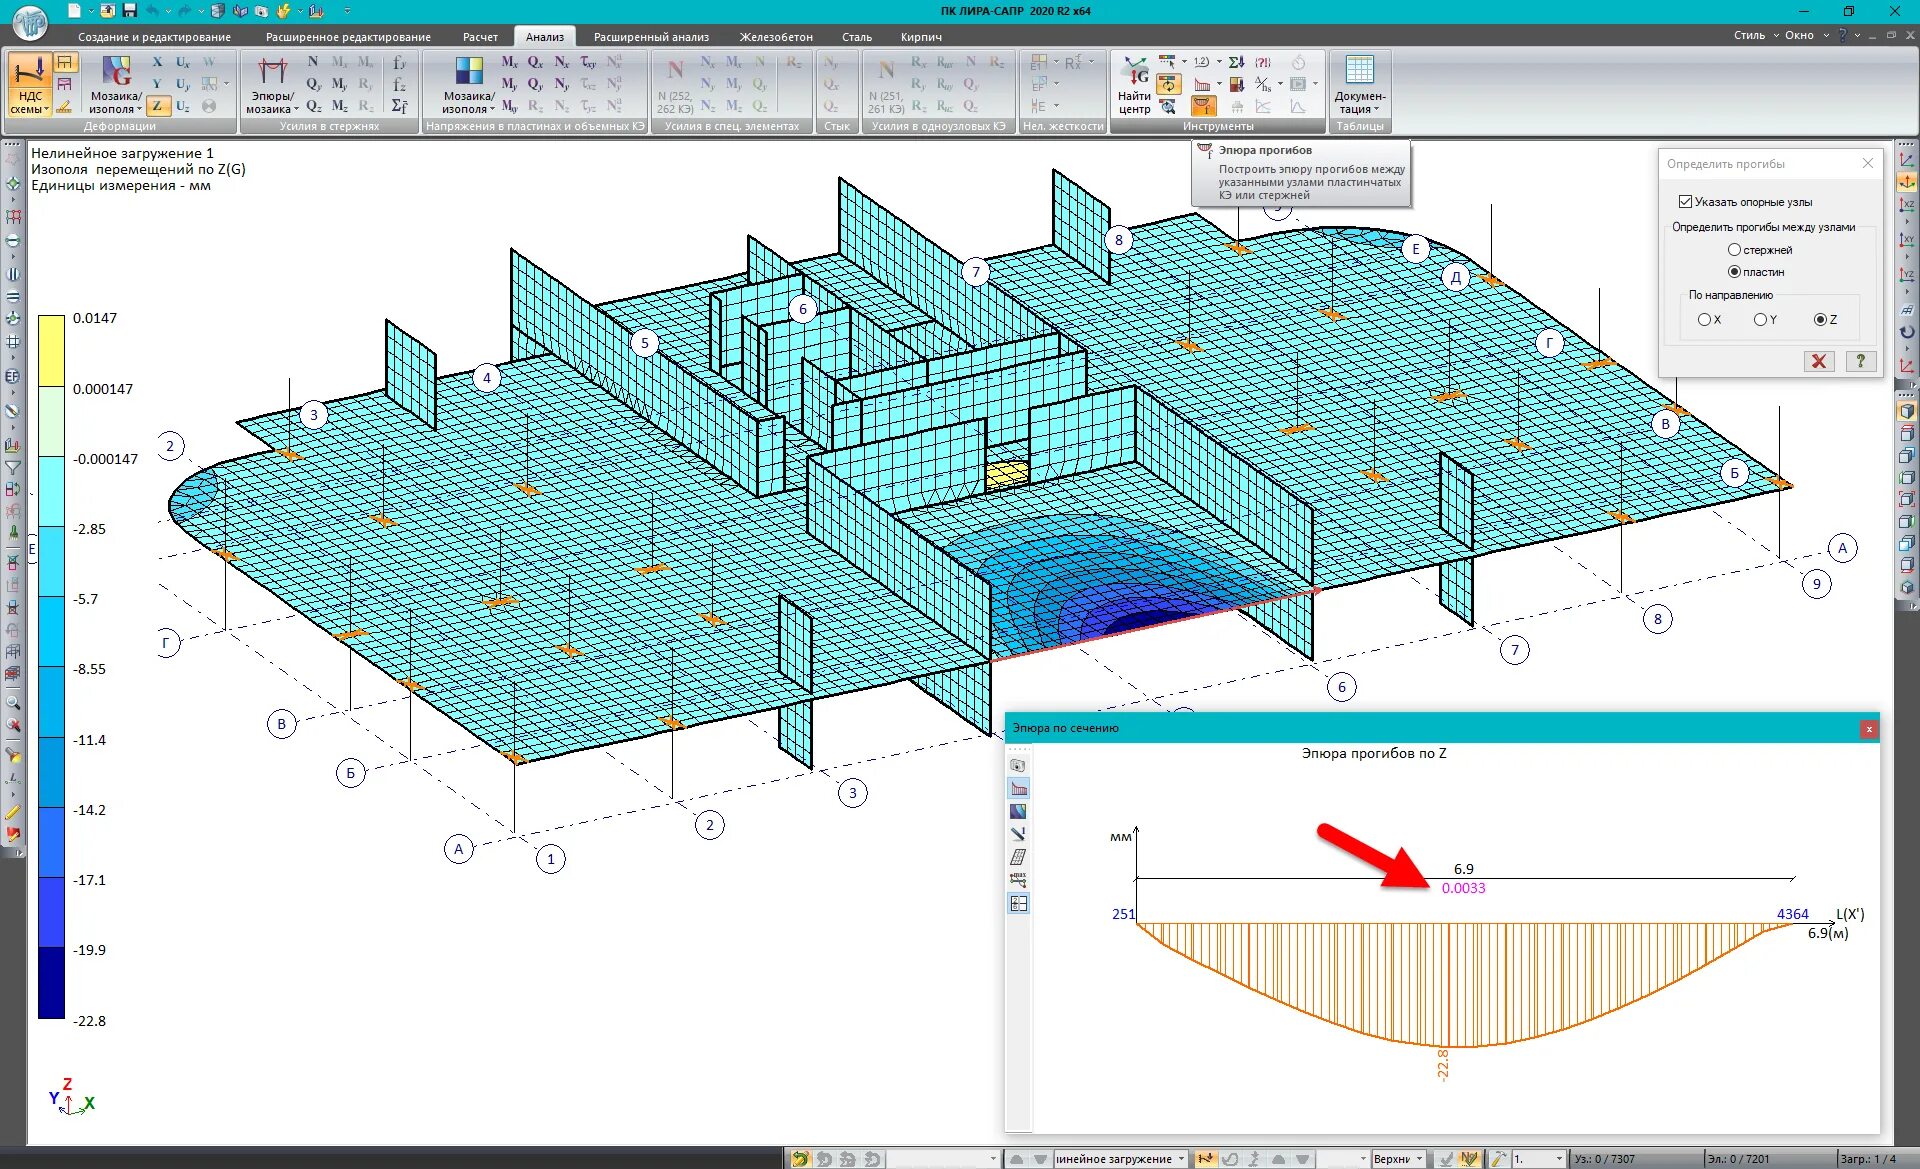Select пластин radio option
The width and height of the screenshot is (1920, 1169).
click(x=1734, y=272)
